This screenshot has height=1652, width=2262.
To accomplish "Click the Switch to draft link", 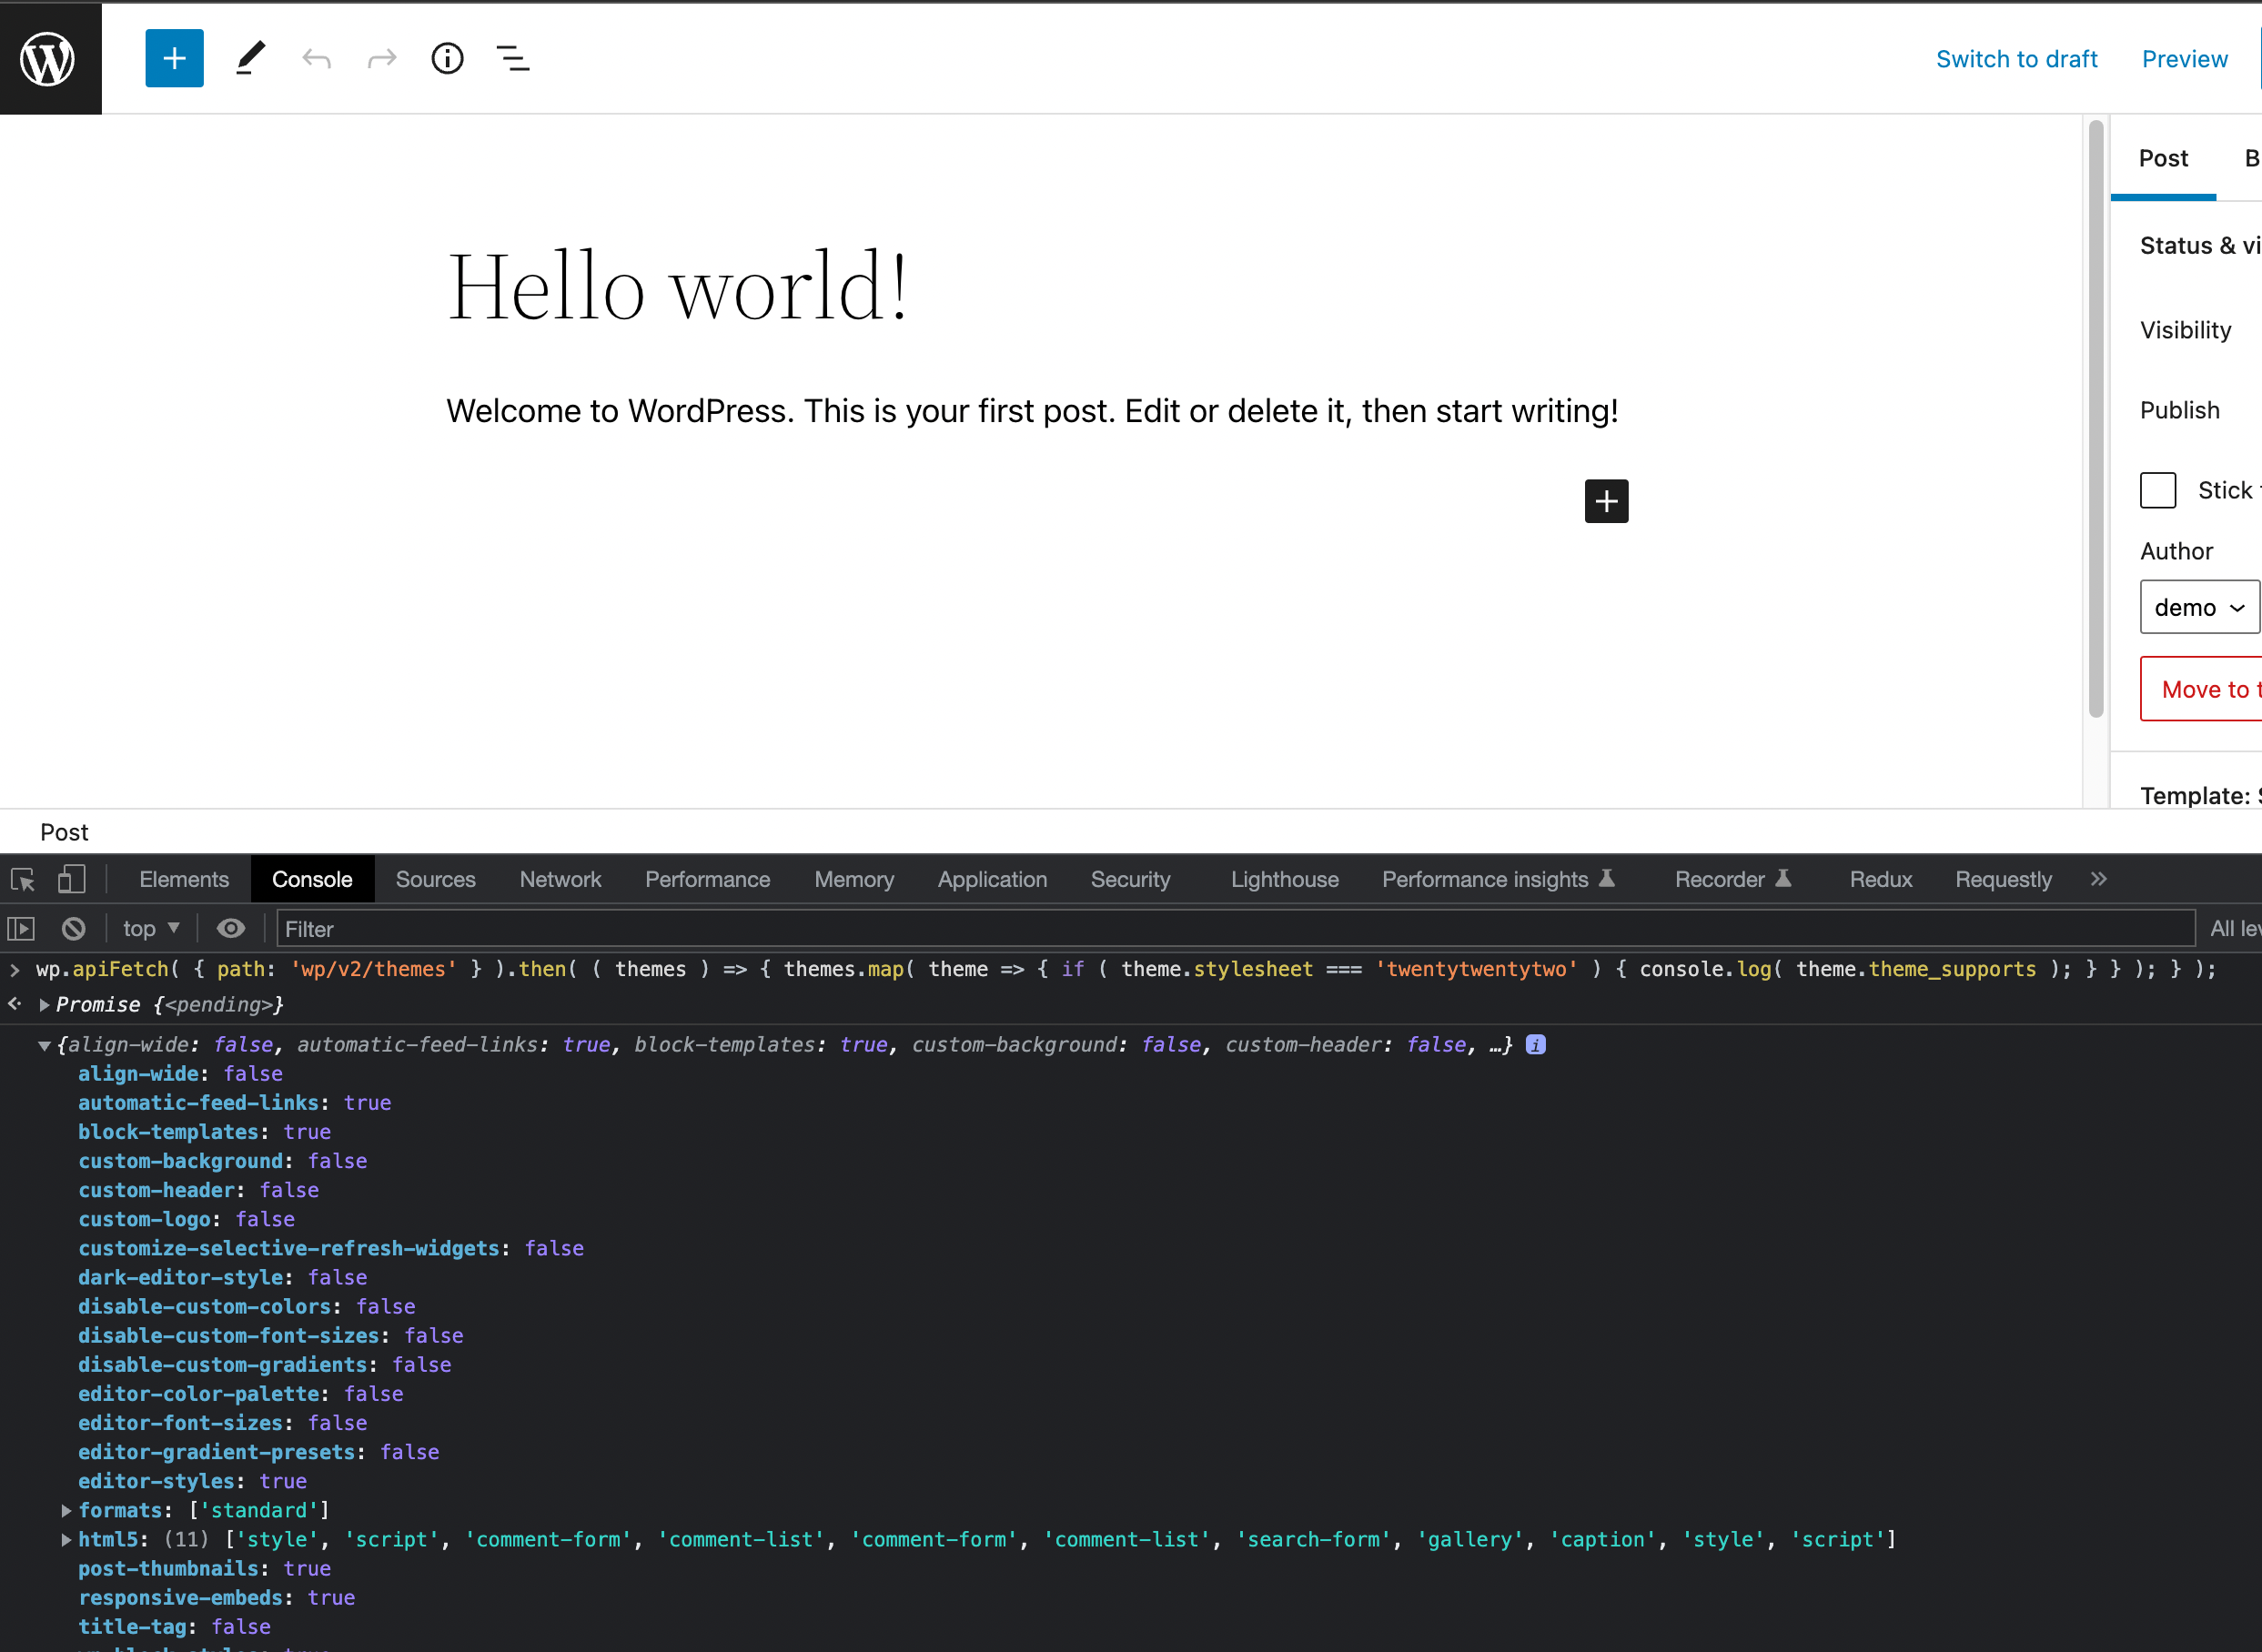I will (2016, 59).
